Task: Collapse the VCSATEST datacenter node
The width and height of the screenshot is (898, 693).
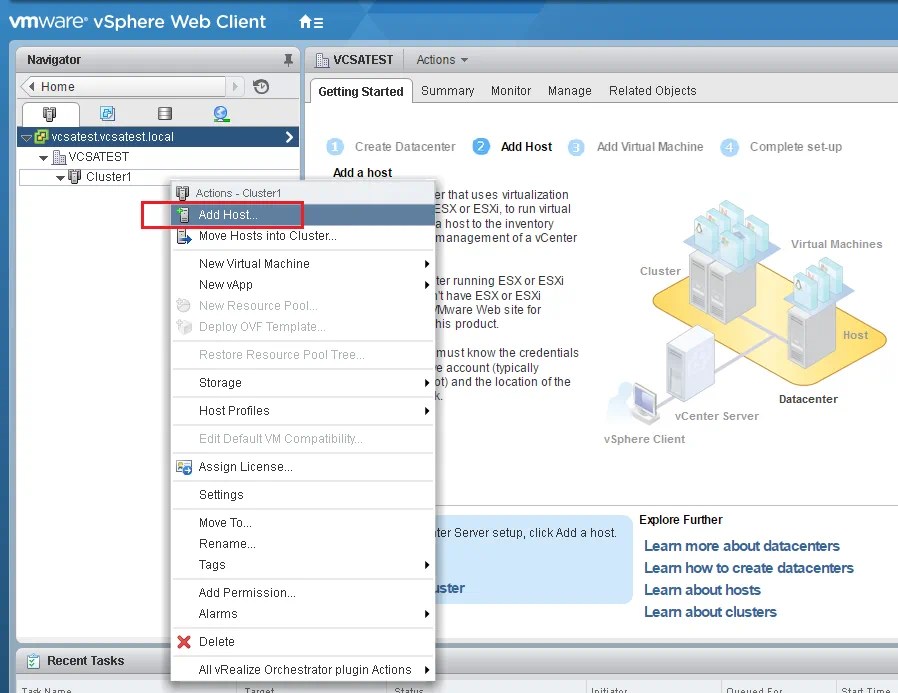Action: pos(42,157)
